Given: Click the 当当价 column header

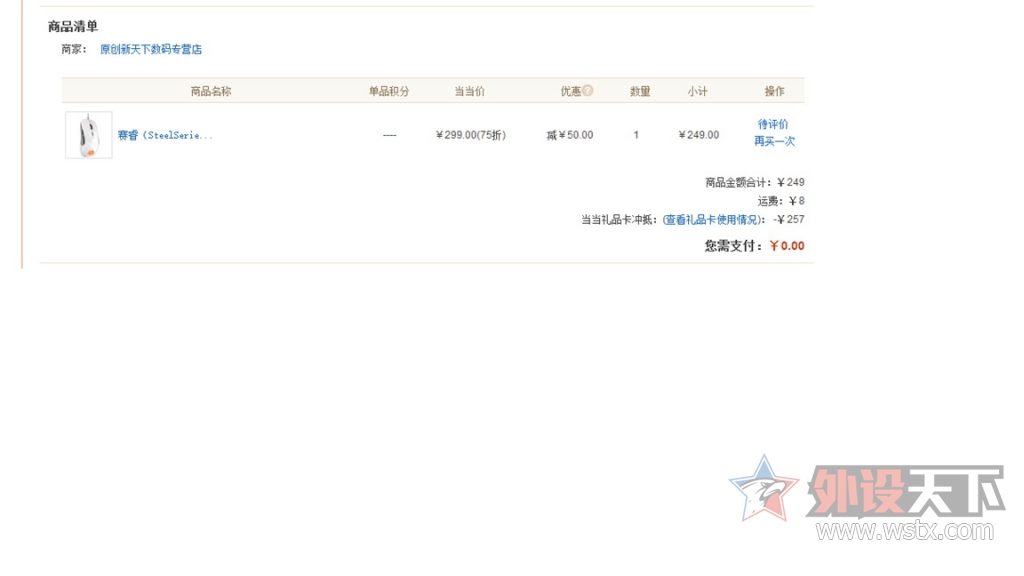Looking at the screenshot, I should (x=470, y=91).
